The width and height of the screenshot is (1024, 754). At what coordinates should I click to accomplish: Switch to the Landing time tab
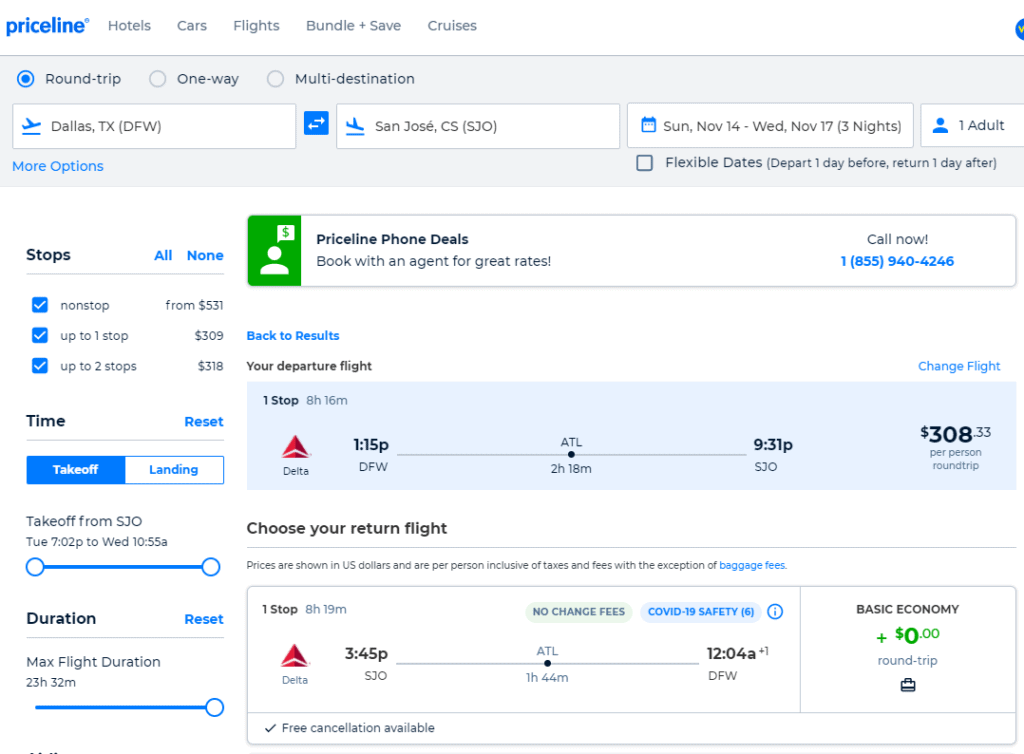(x=174, y=470)
